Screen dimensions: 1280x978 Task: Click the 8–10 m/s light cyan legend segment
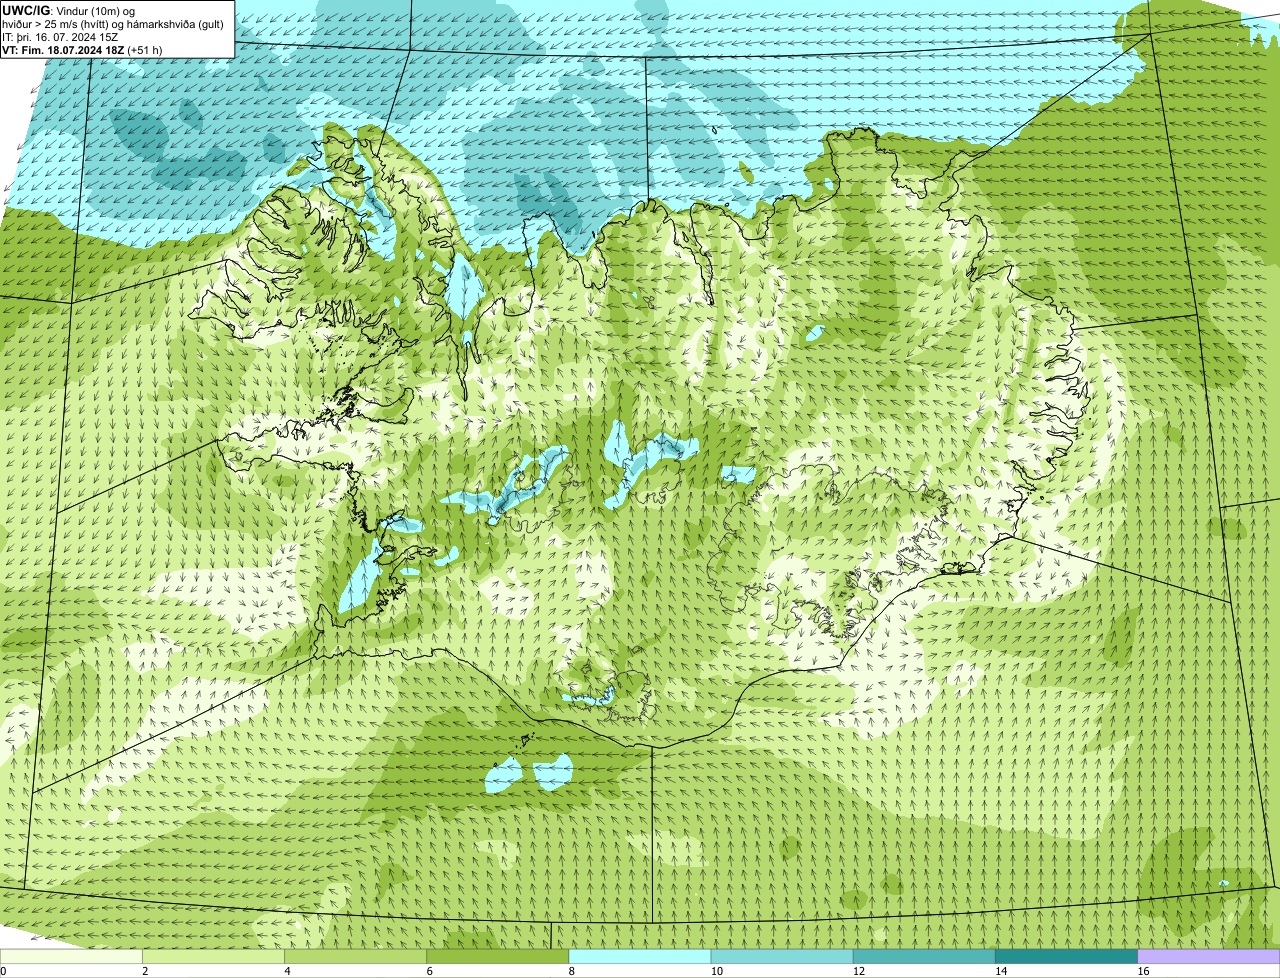click(x=640, y=956)
